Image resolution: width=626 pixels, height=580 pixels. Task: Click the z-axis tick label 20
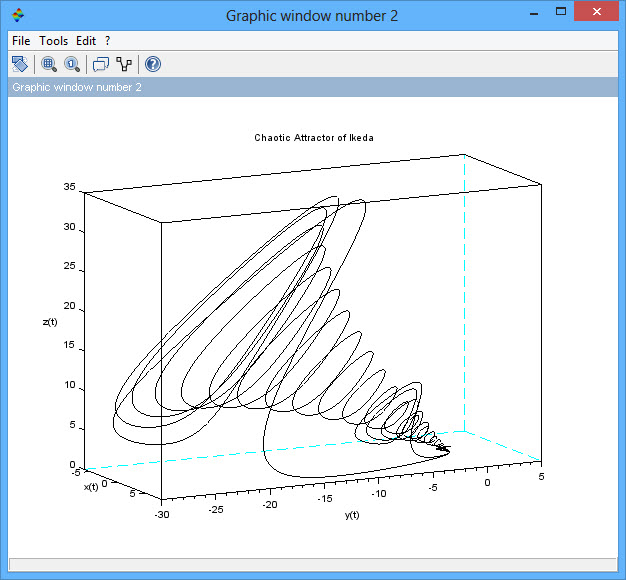click(x=69, y=306)
